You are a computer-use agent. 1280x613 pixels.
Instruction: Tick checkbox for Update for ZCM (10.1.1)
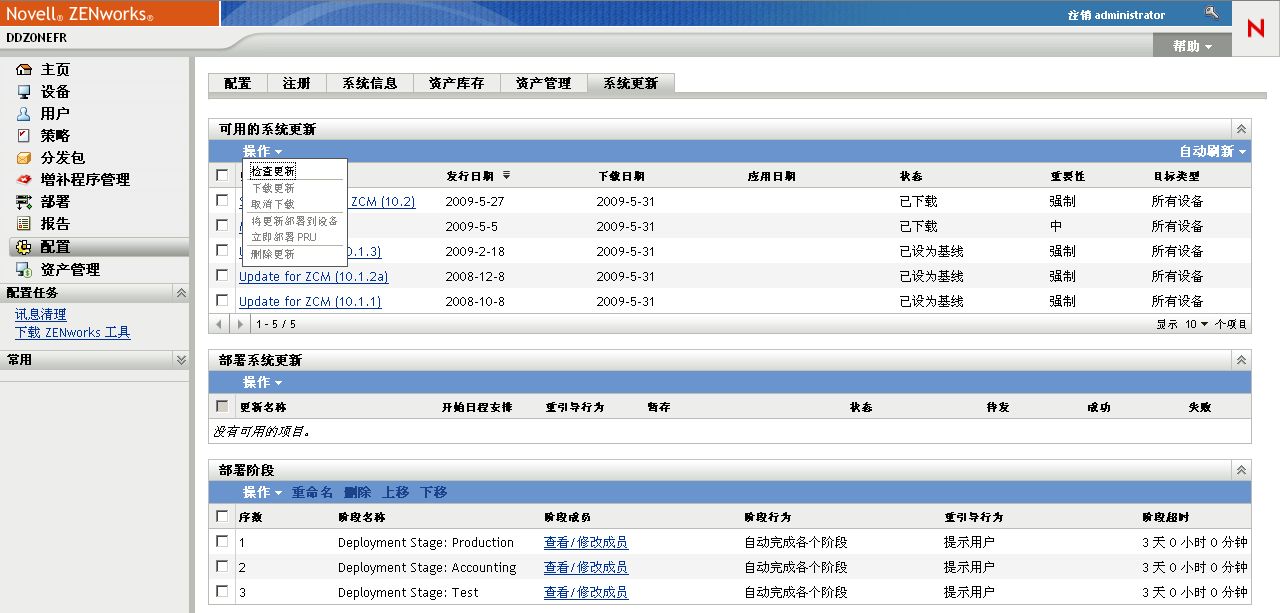[222, 301]
